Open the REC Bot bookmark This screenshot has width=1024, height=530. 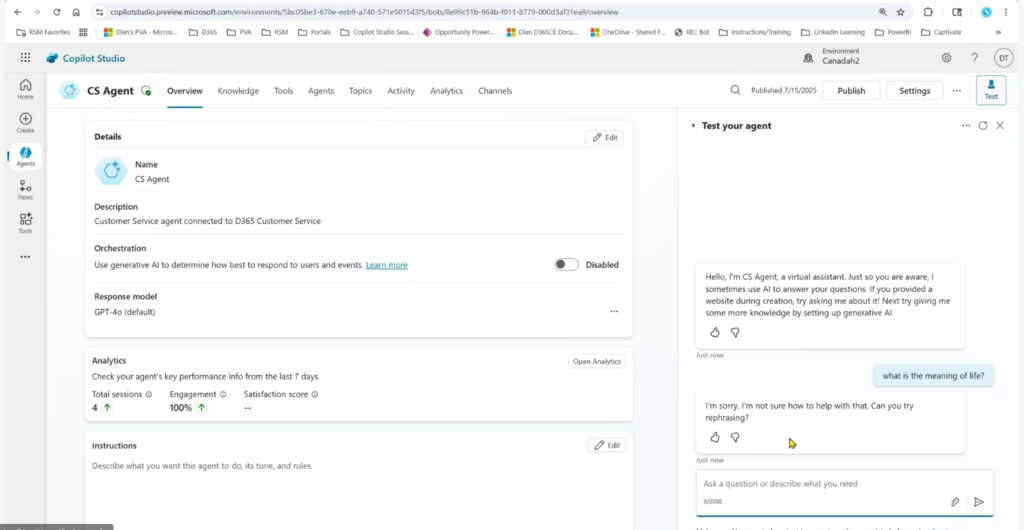pyautogui.click(x=692, y=32)
